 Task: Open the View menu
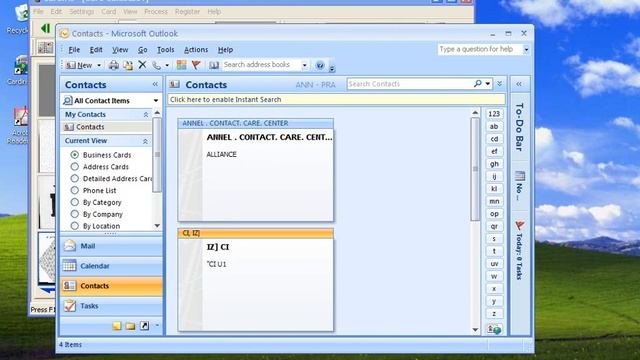coord(120,50)
